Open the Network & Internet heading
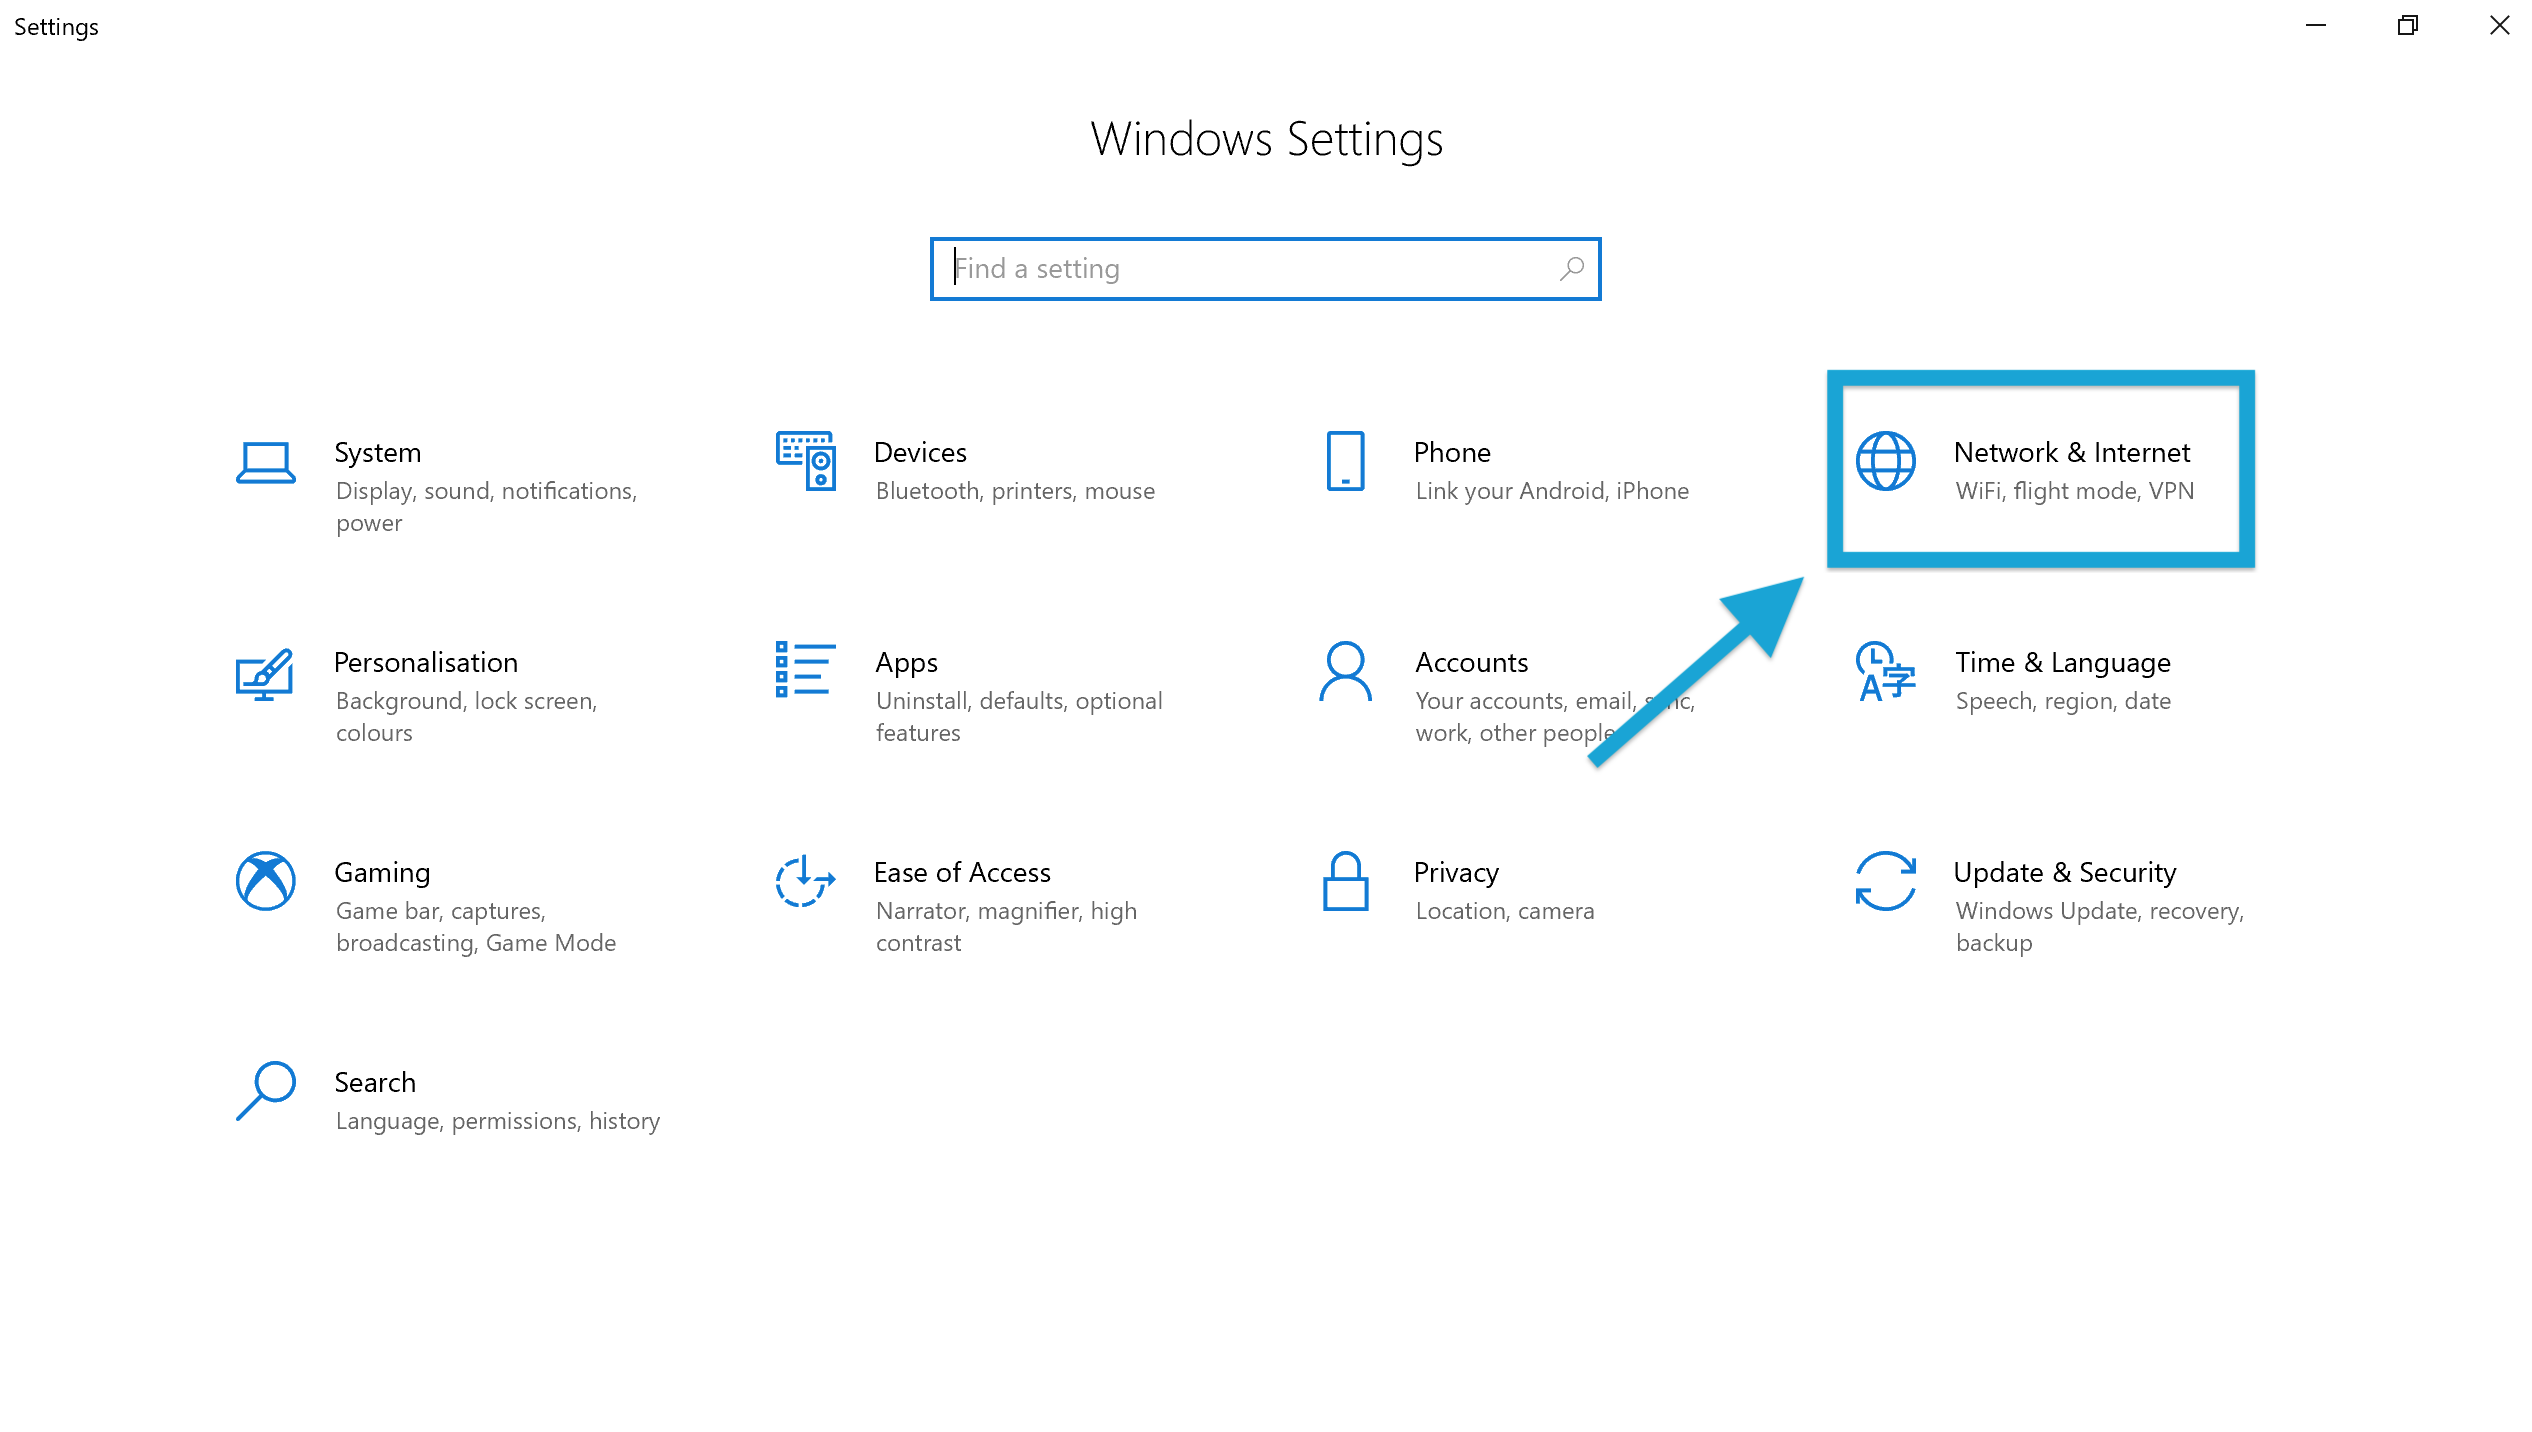 [2072, 453]
